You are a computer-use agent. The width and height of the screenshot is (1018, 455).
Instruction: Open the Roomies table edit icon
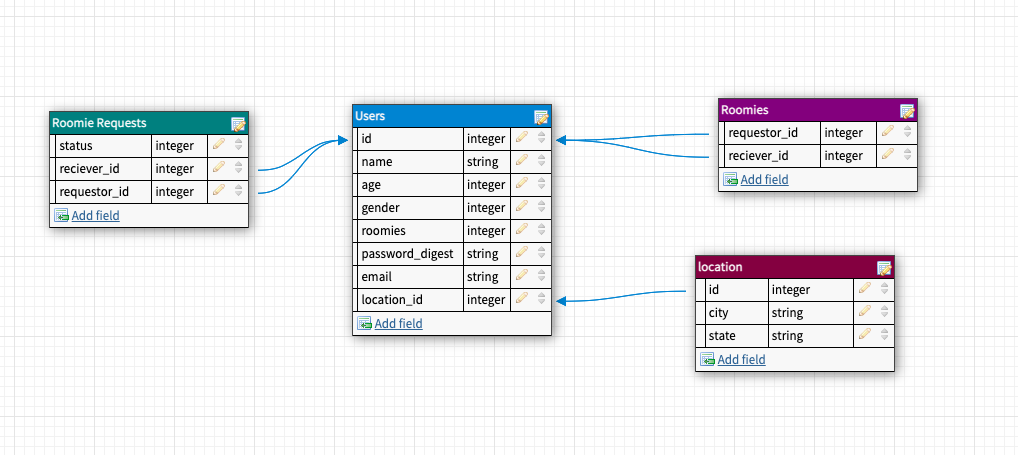(x=908, y=111)
